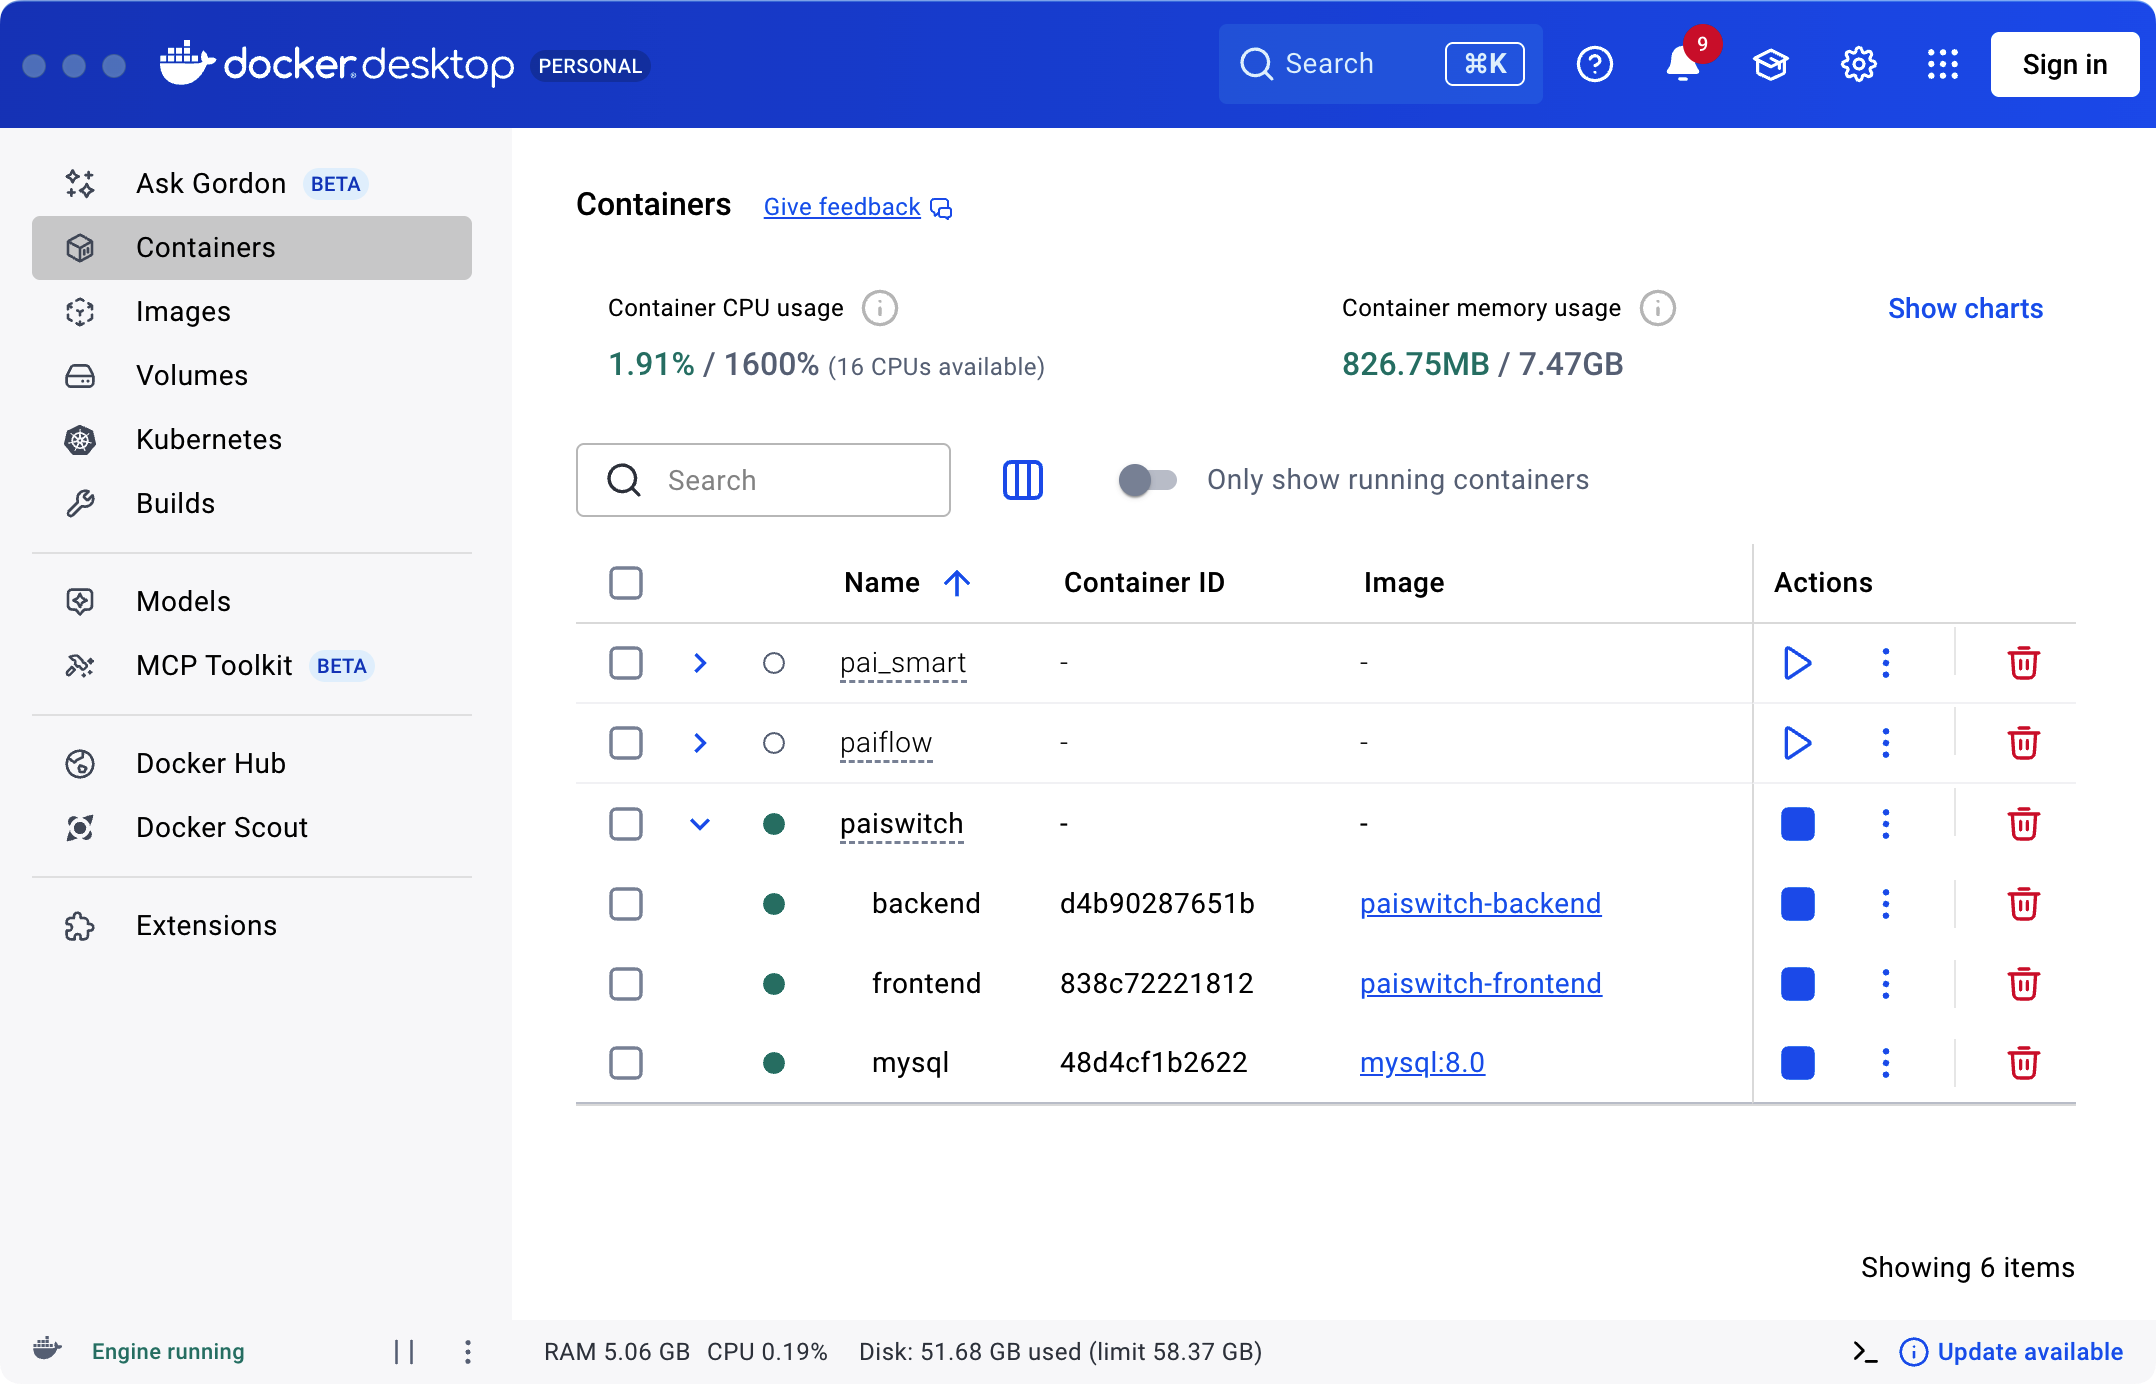Stop the backend container

(1797, 904)
